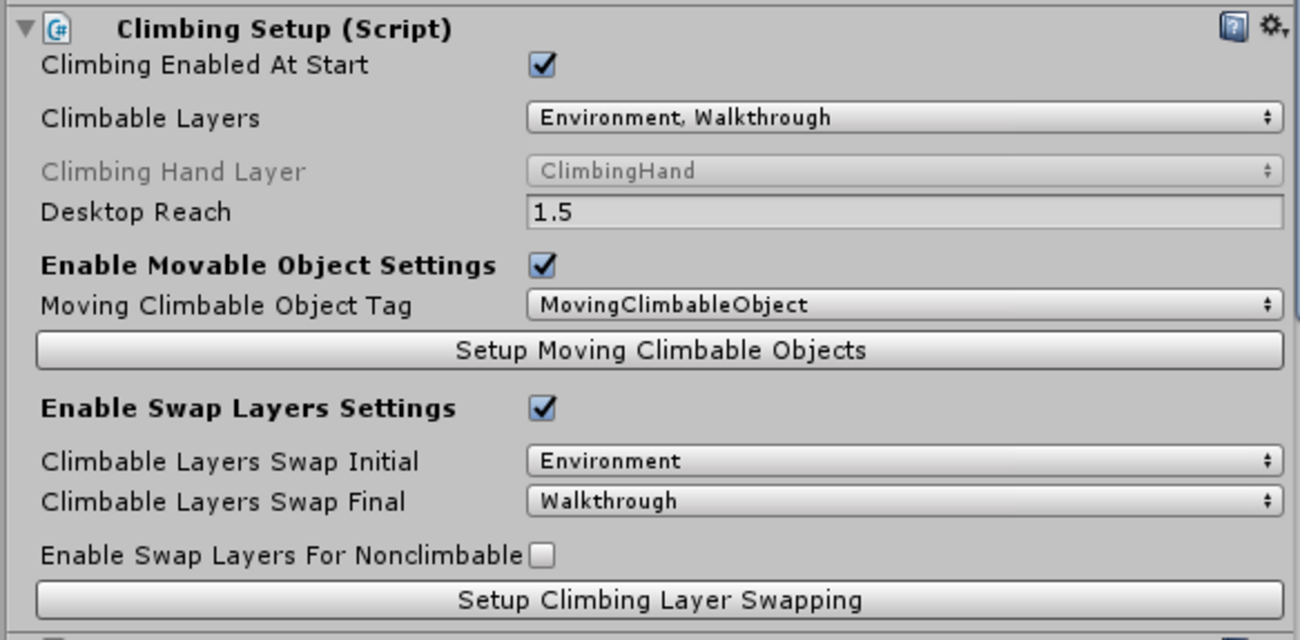
Task: Open the Climbable Layers dropdown
Action: [904, 118]
